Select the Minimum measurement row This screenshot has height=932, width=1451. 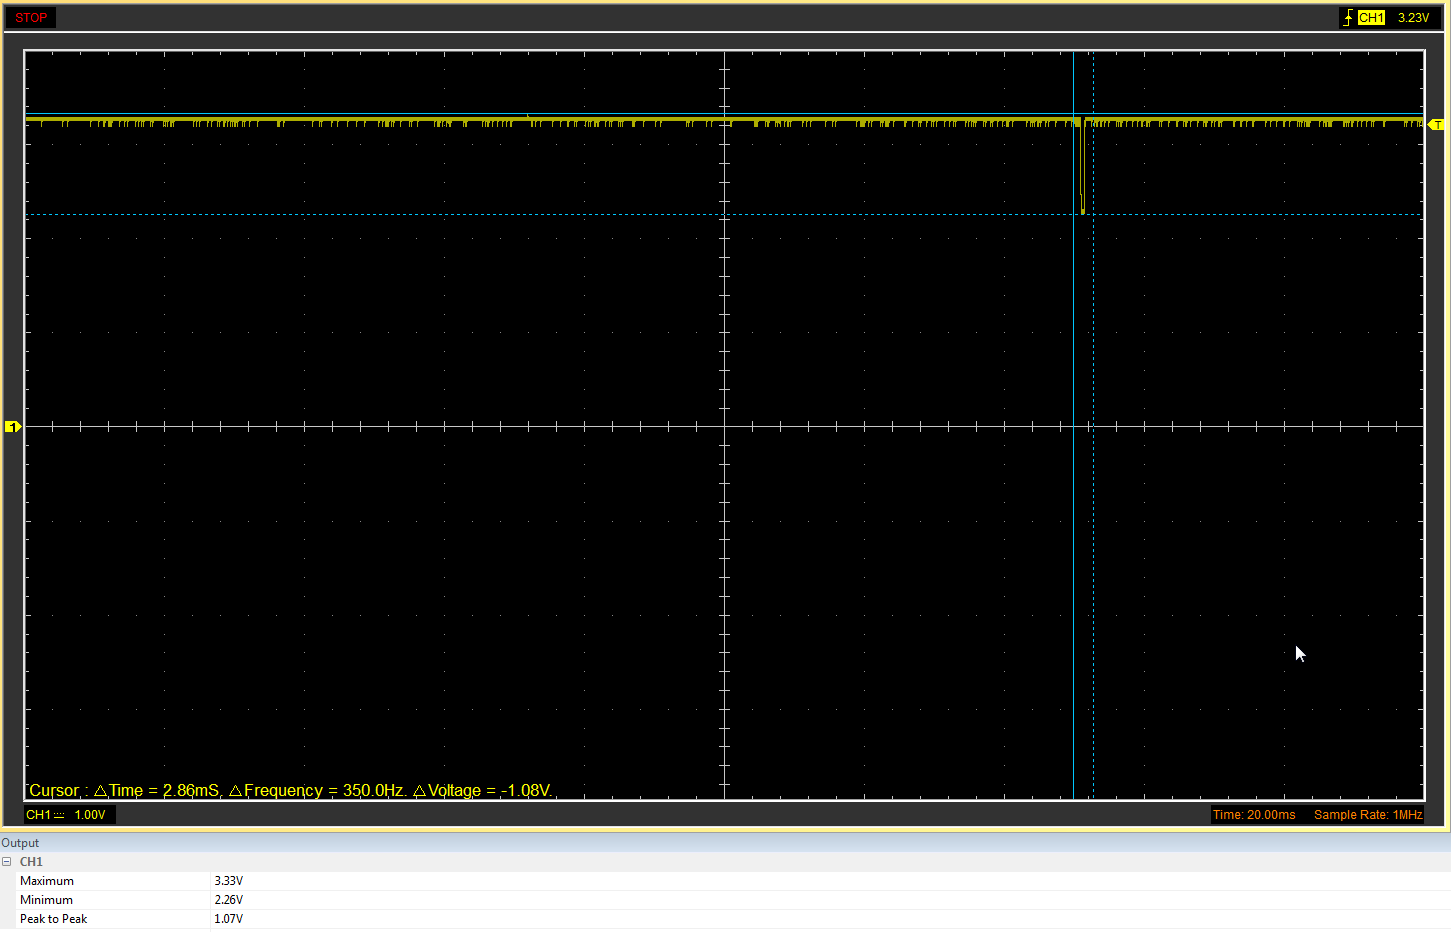46,900
